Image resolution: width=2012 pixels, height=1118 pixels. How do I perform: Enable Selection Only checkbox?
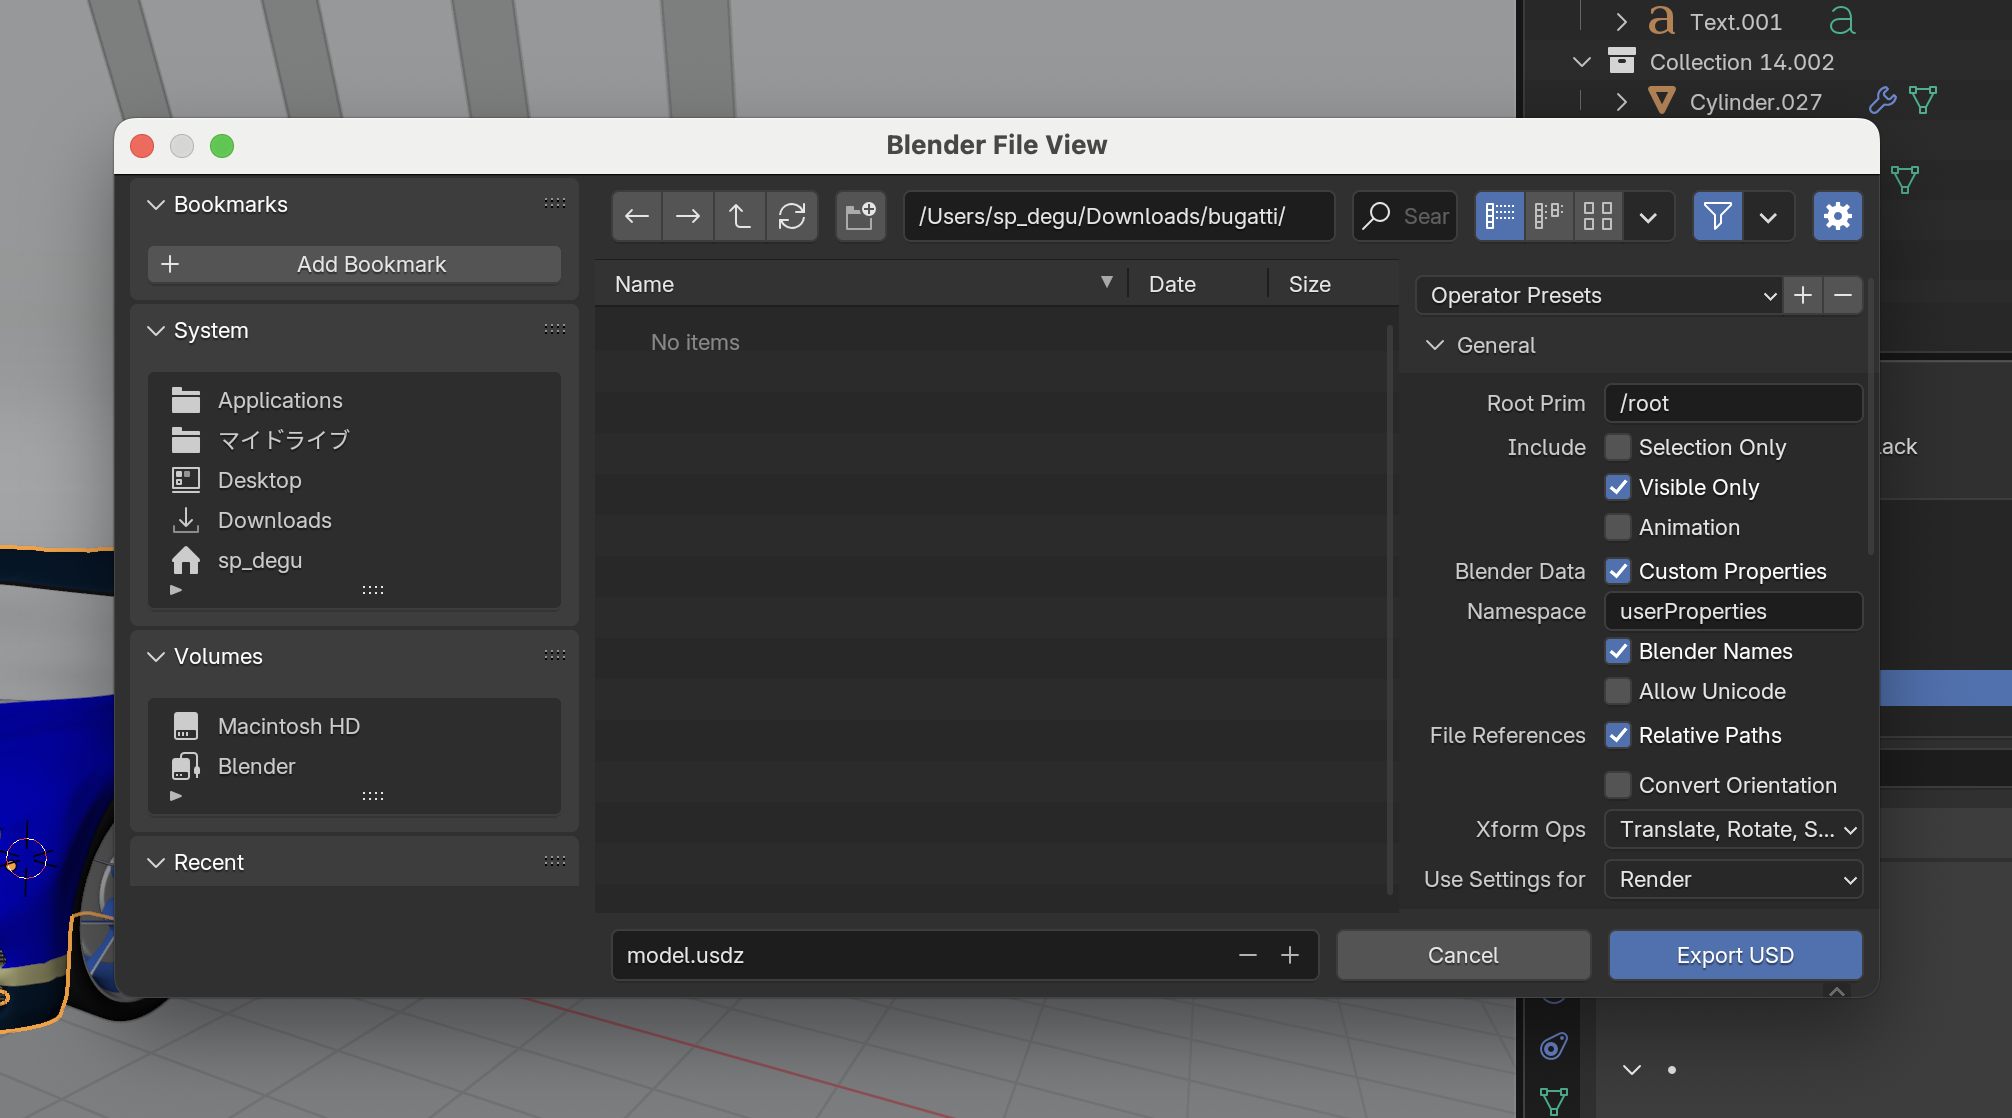(x=1617, y=447)
